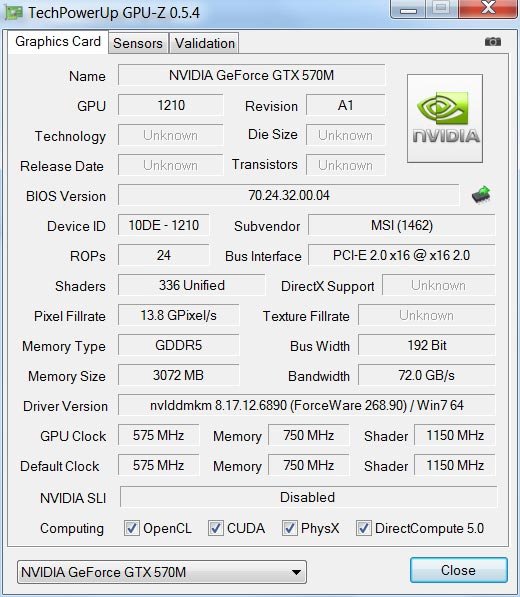Screen dimensions: 520x597
Task: Click the NVIDIA logo image
Action: 445,118
